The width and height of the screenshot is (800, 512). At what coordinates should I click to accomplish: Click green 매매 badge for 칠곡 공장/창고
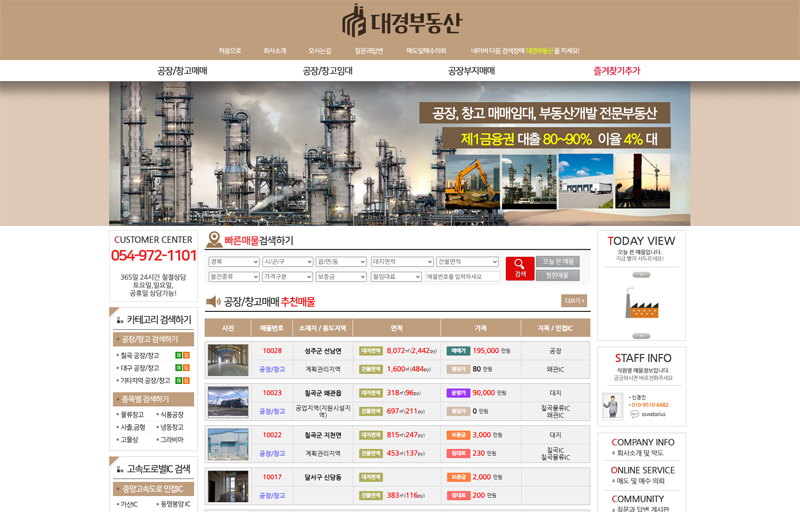pos(179,355)
